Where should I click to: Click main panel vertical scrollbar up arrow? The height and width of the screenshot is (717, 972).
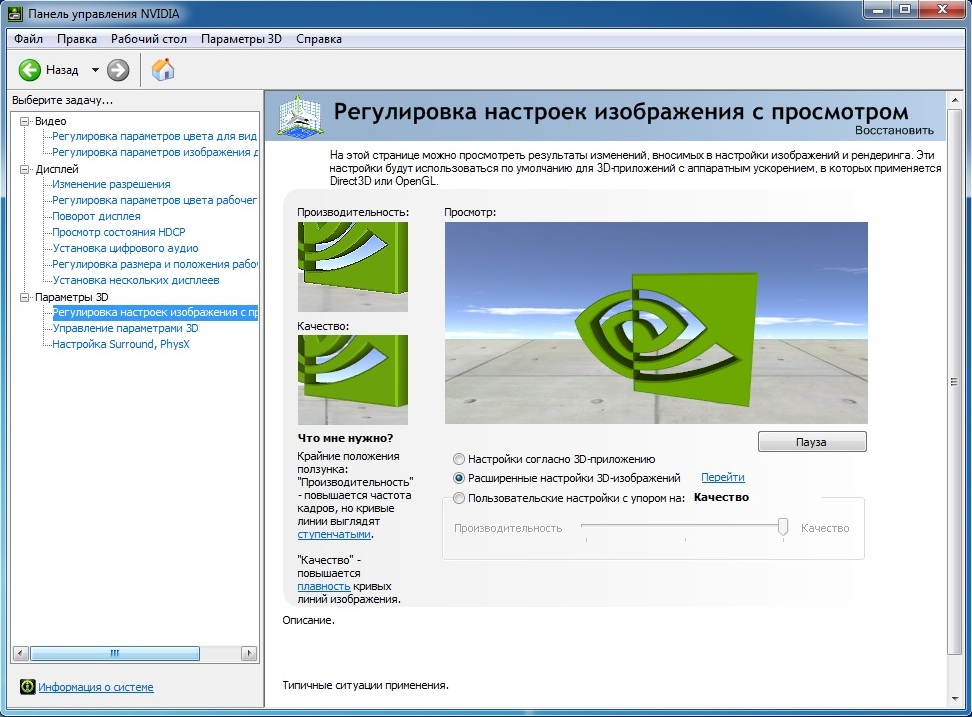(955, 99)
